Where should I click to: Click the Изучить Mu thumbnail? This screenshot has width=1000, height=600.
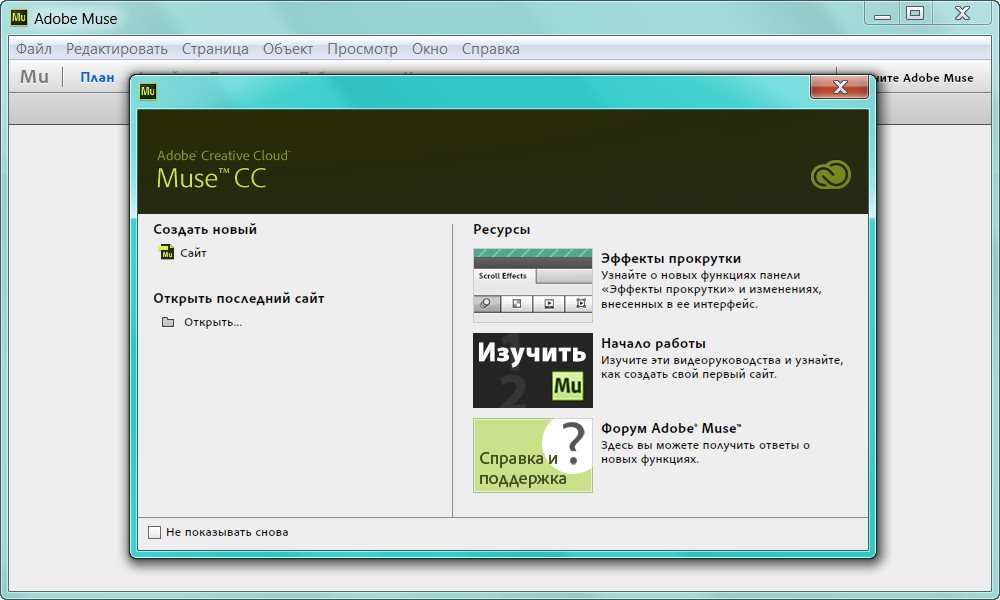[533, 370]
